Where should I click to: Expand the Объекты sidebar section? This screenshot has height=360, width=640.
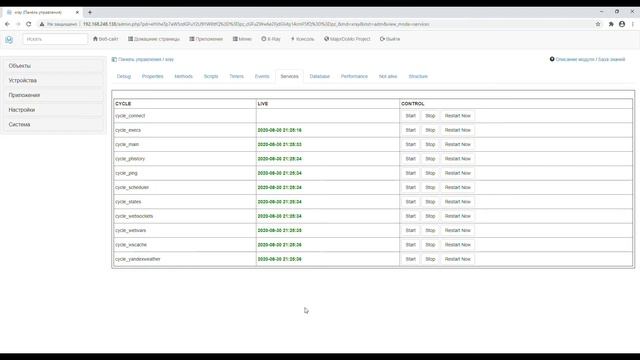[x=53, y=66]
